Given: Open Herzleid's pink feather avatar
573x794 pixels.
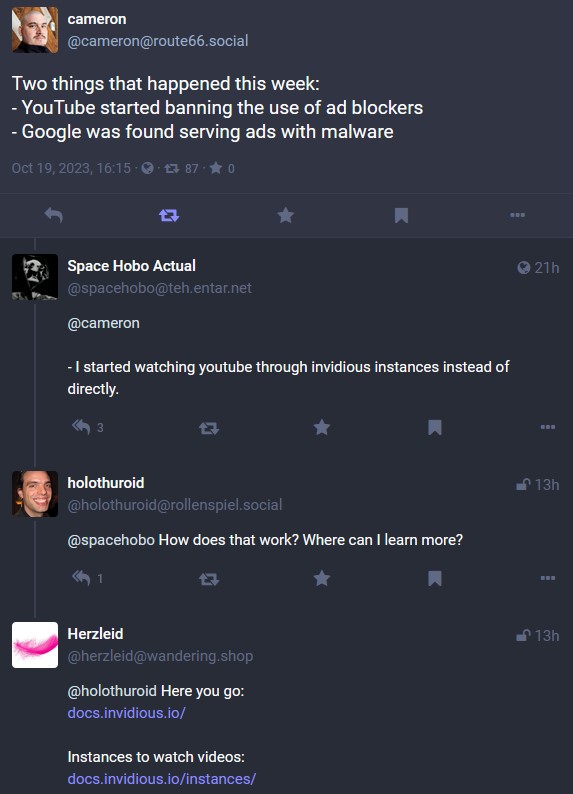Looking at the screenshot, I should 35,645.
